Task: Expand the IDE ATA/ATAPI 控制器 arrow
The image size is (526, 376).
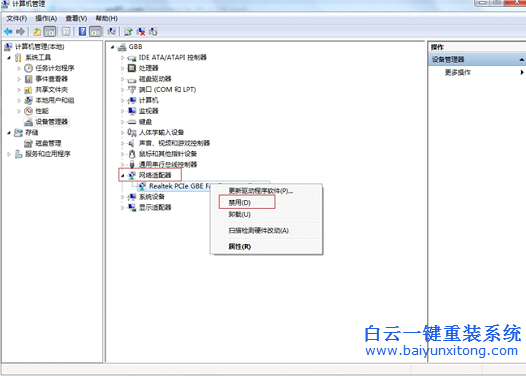Action: click(x=122, y=58)
